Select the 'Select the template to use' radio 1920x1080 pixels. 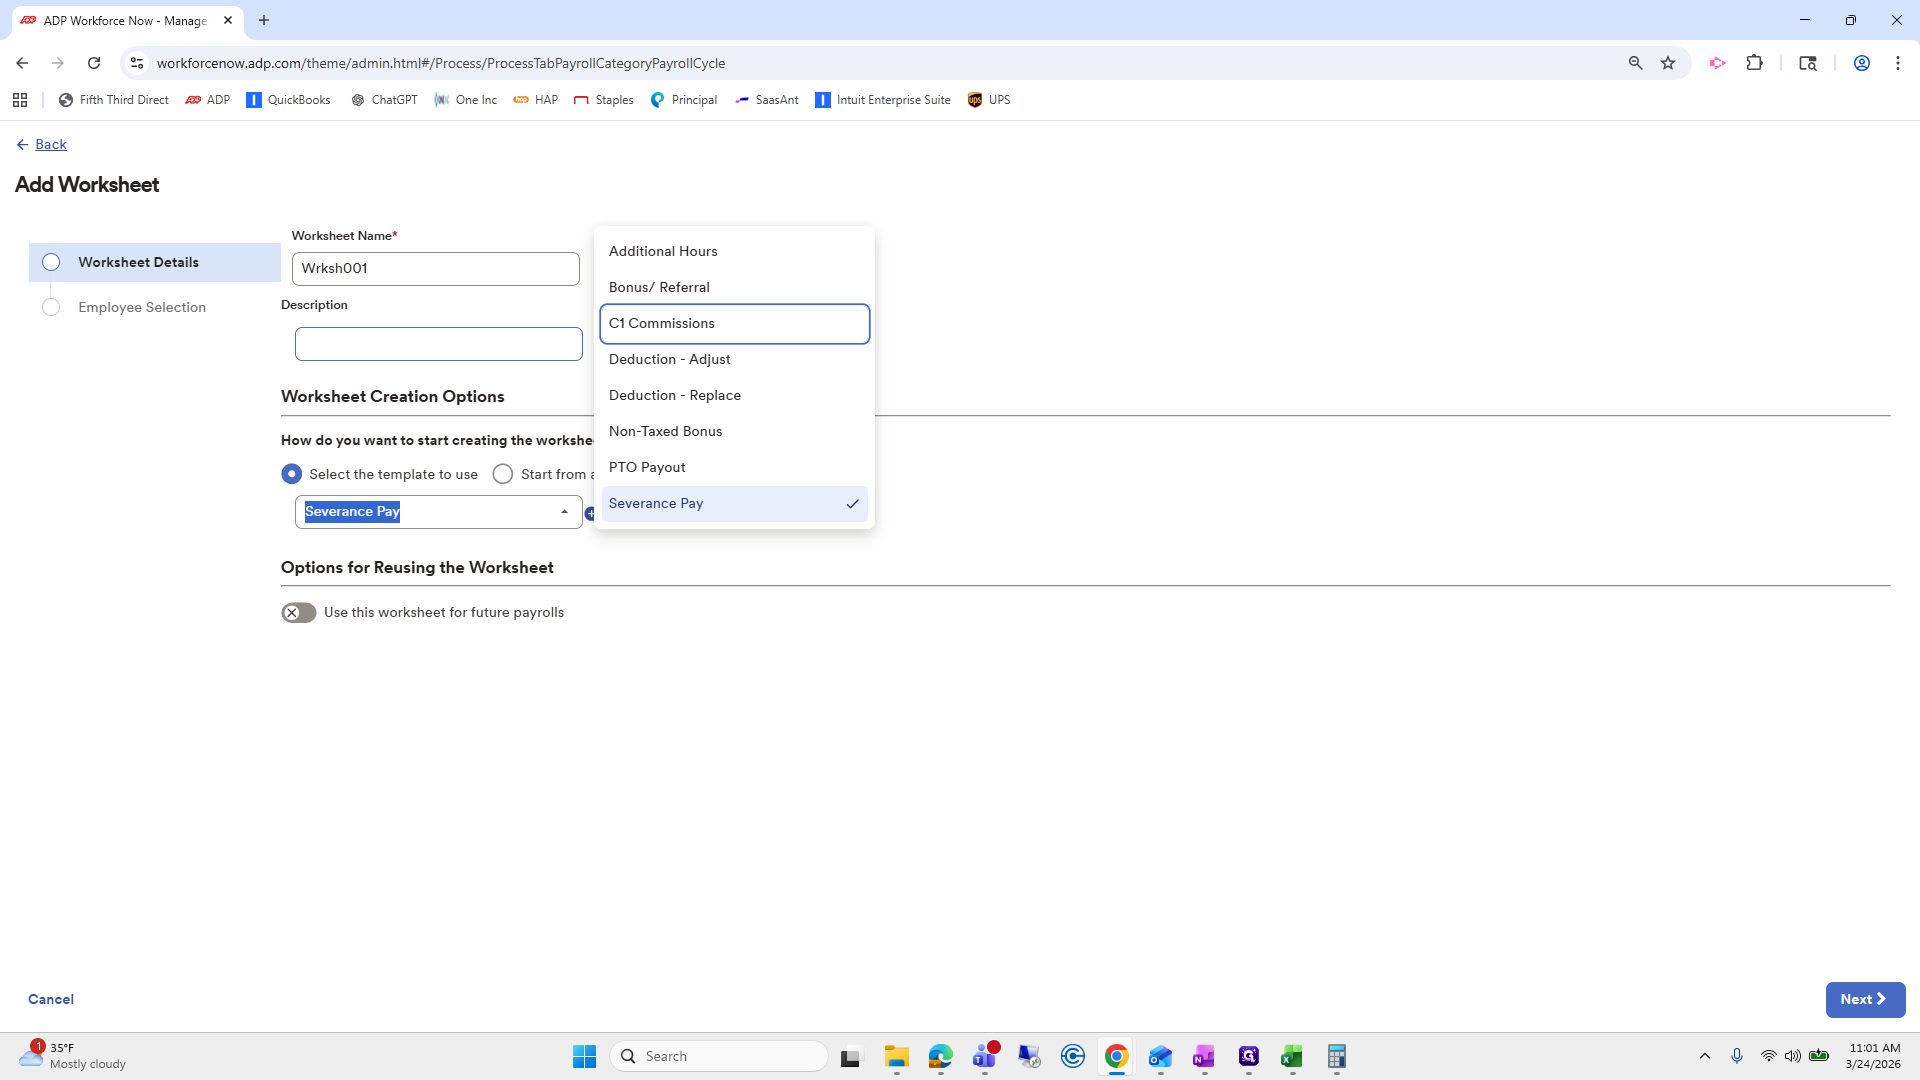[292, 474]
